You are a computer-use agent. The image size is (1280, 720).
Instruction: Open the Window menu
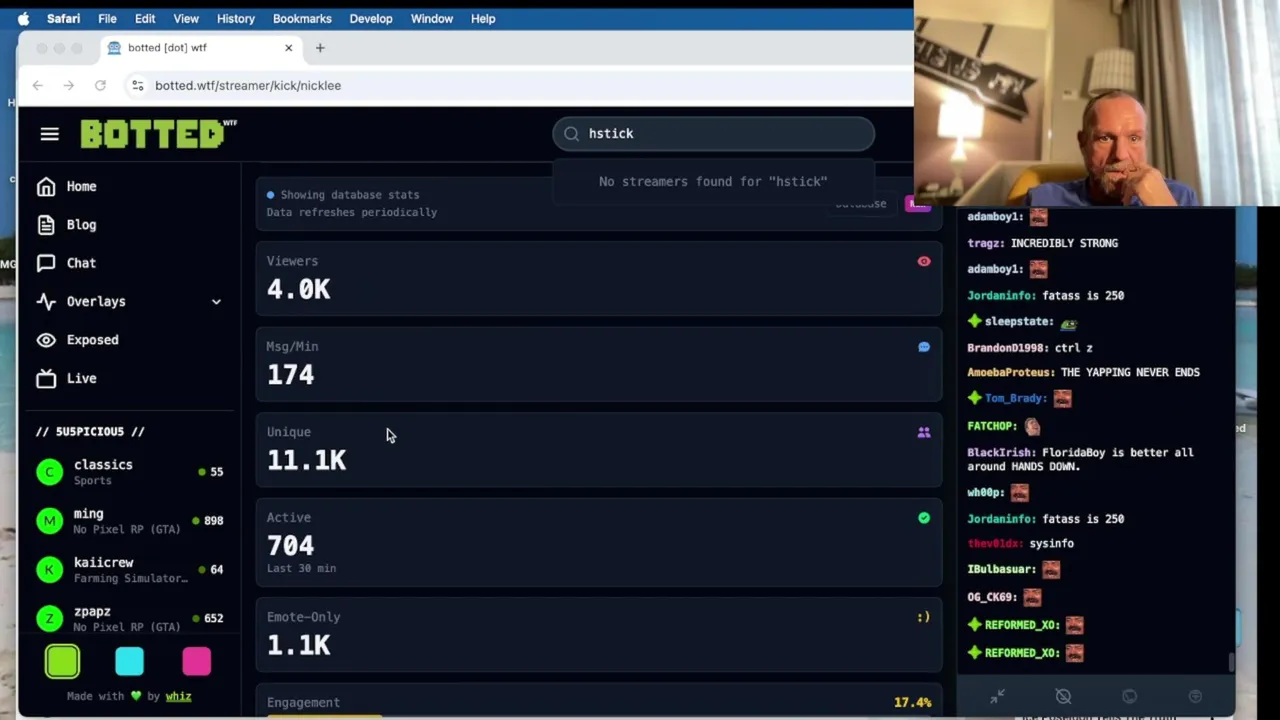pyautogui.click(x=432, y=18)
